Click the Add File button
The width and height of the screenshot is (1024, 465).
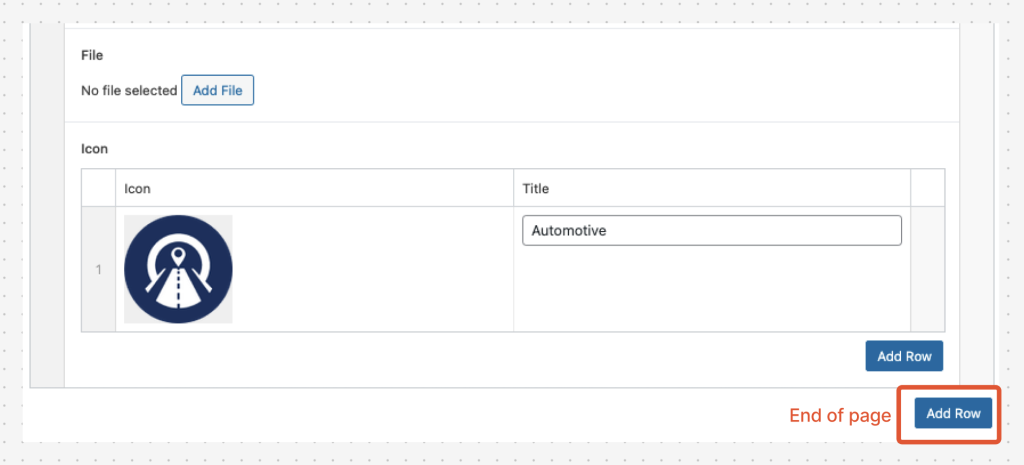(217, 90)
